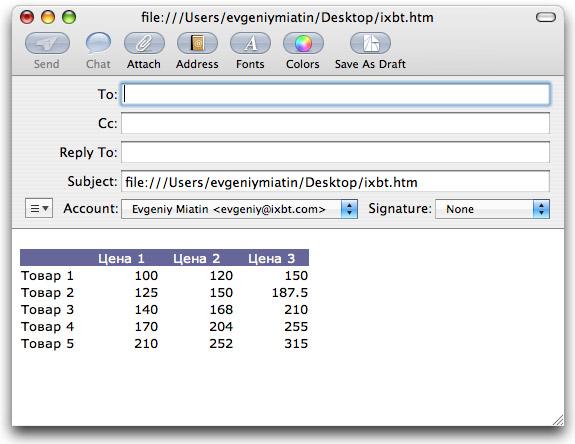Image resolution: width=575 pixels, height=444 pixels.
Task: Click into the Cc field
Action: [x=336, y=123]
